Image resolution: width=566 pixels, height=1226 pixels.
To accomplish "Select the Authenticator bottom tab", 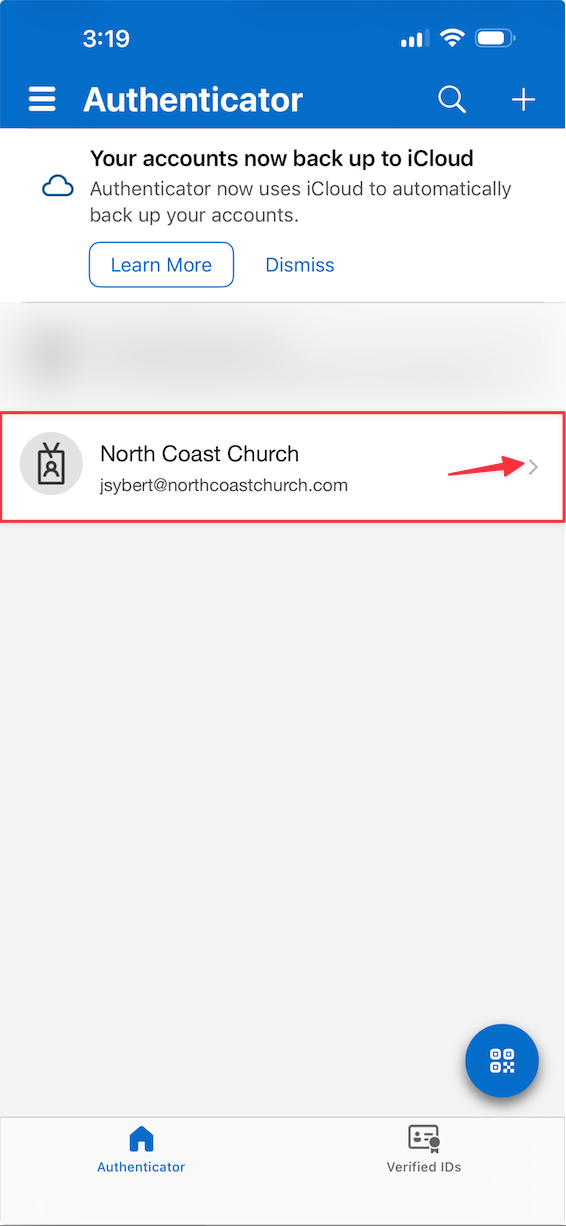I will (141, 1150).
